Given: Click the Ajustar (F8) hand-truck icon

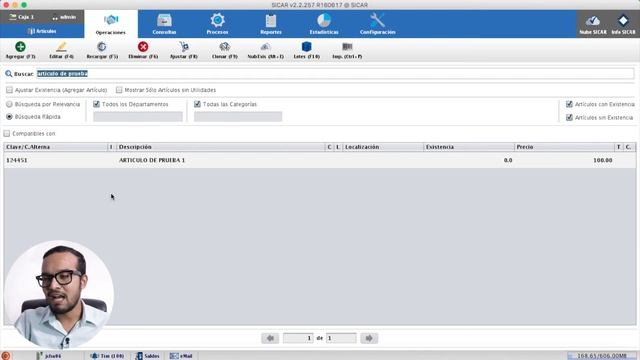Looking at the screenshot, I should 184,47.
